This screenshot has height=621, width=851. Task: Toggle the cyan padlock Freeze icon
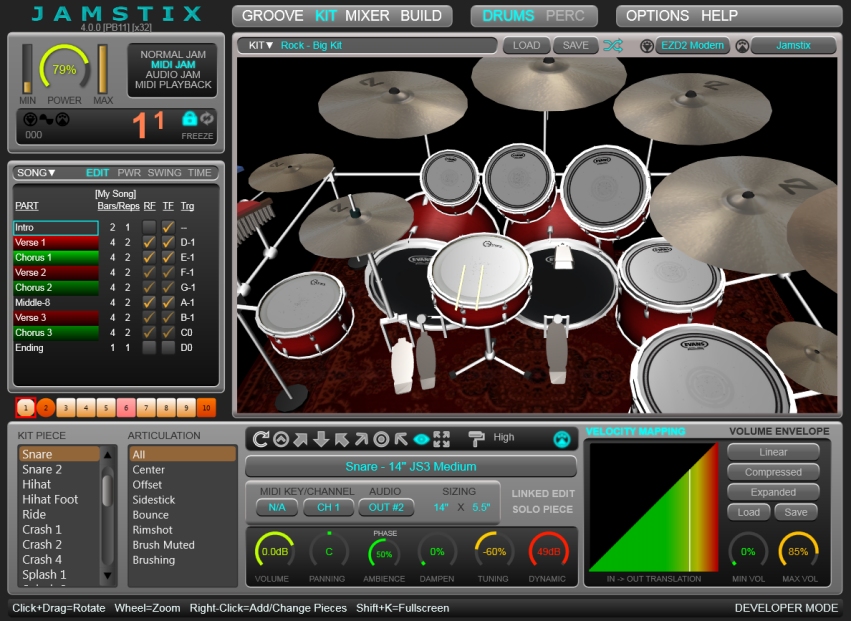point(189,118)
